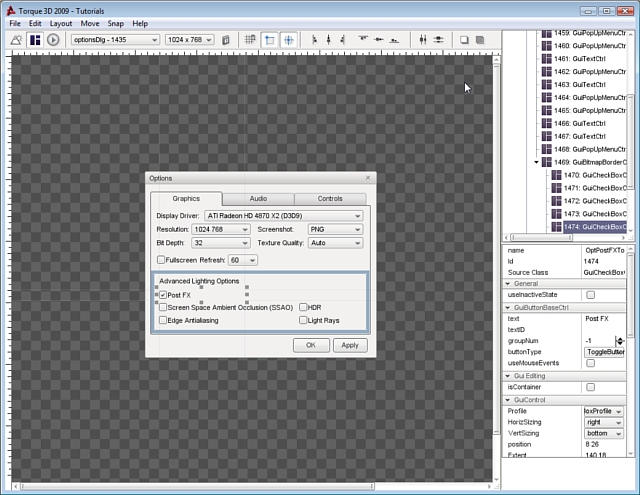Switch to the Audio tab
This screenshot has width=640, height=495.
[258, 199]
